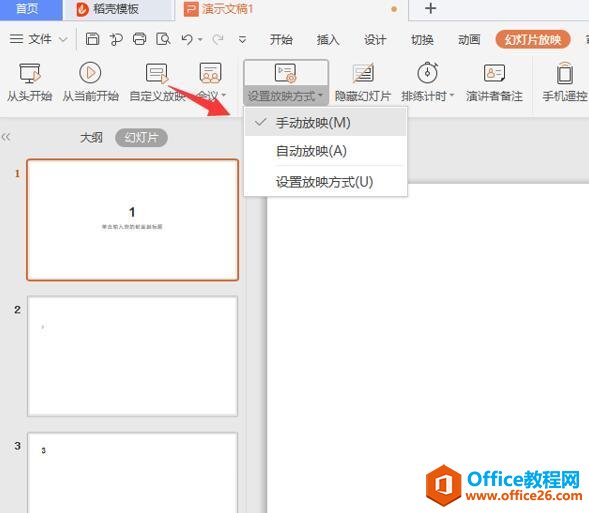This screenshot has width=589, height=513.
Task: Switch to 开始 ribbon tab
Action: click(281, 39)
